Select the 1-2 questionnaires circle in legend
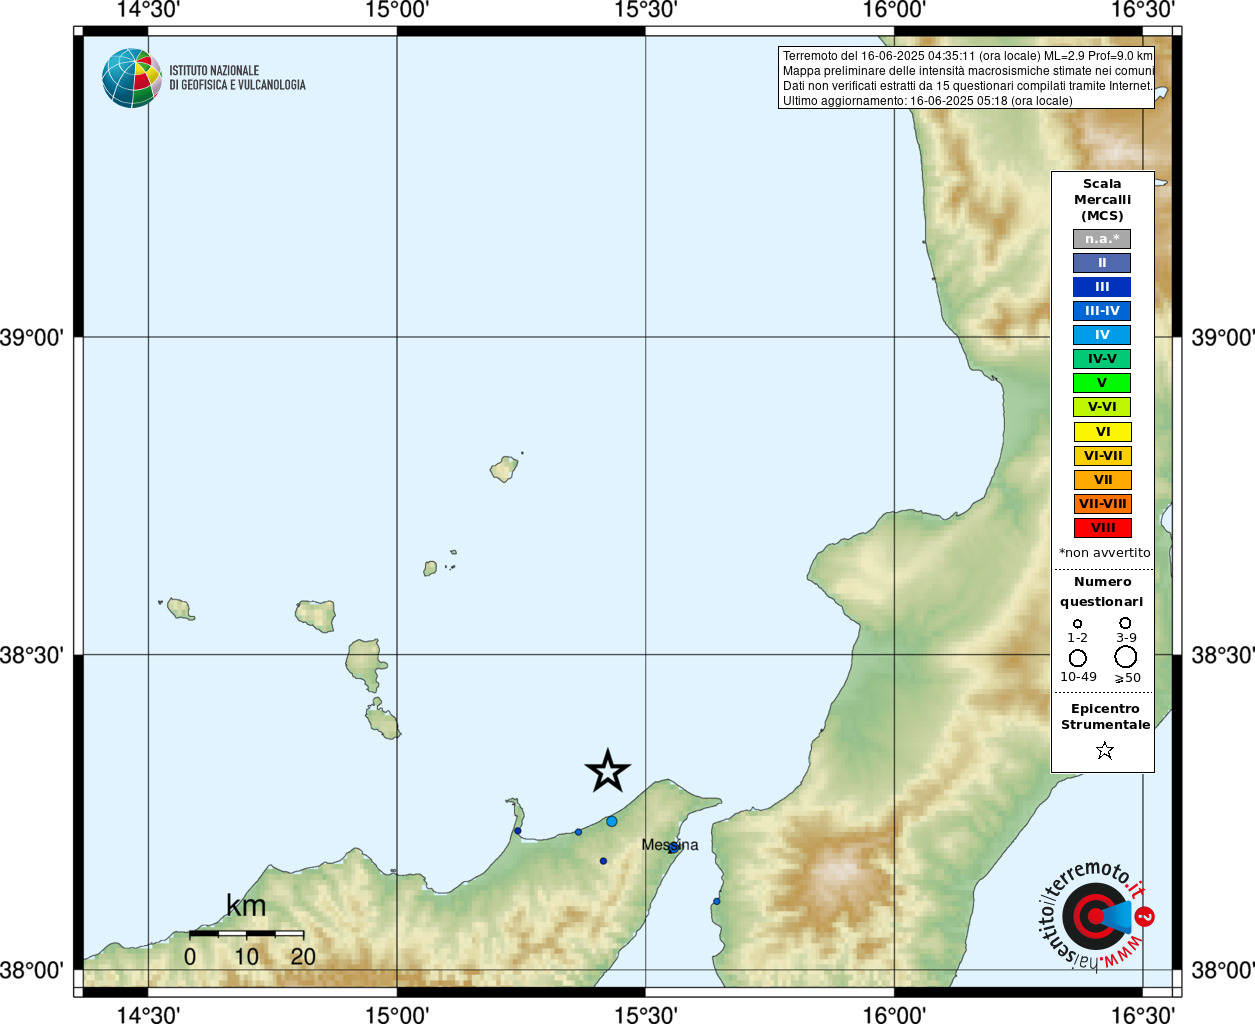 (1077, 624)
